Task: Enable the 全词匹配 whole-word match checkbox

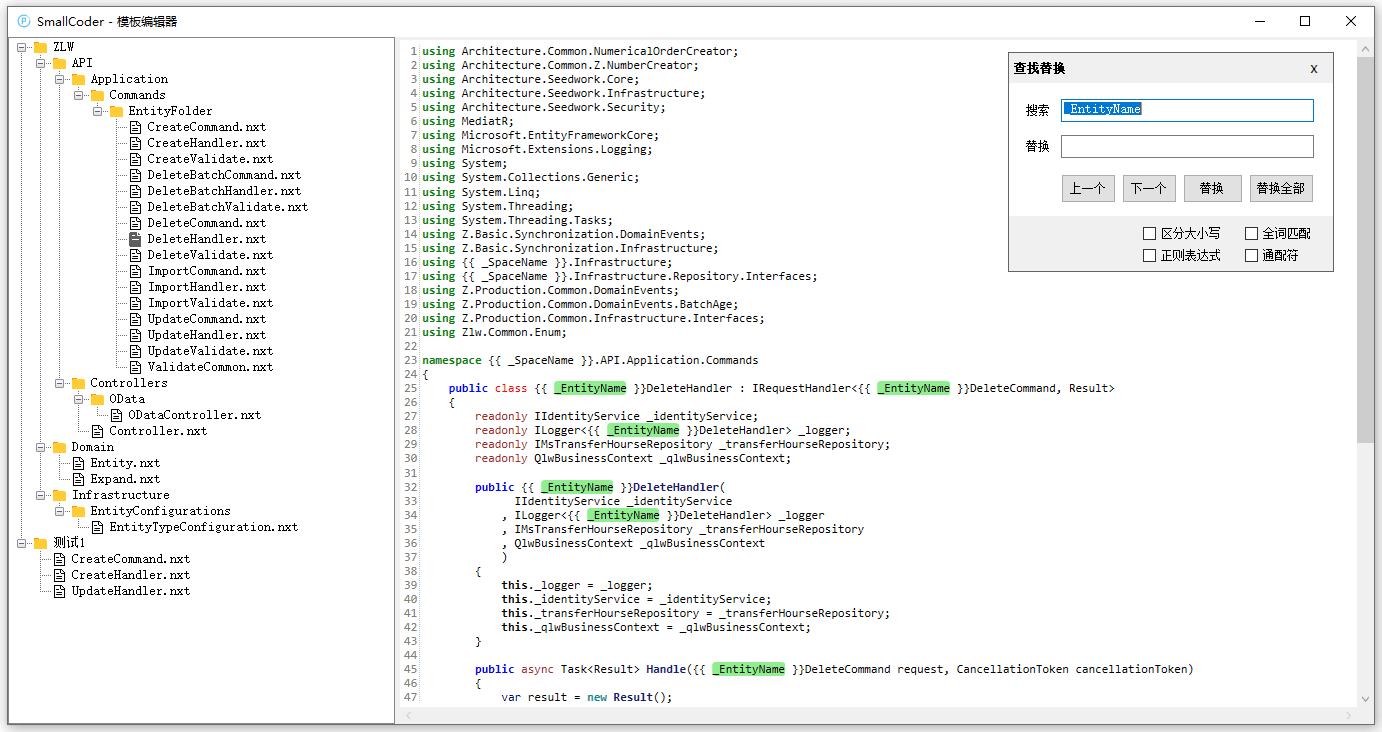Action: point(1250,232)
